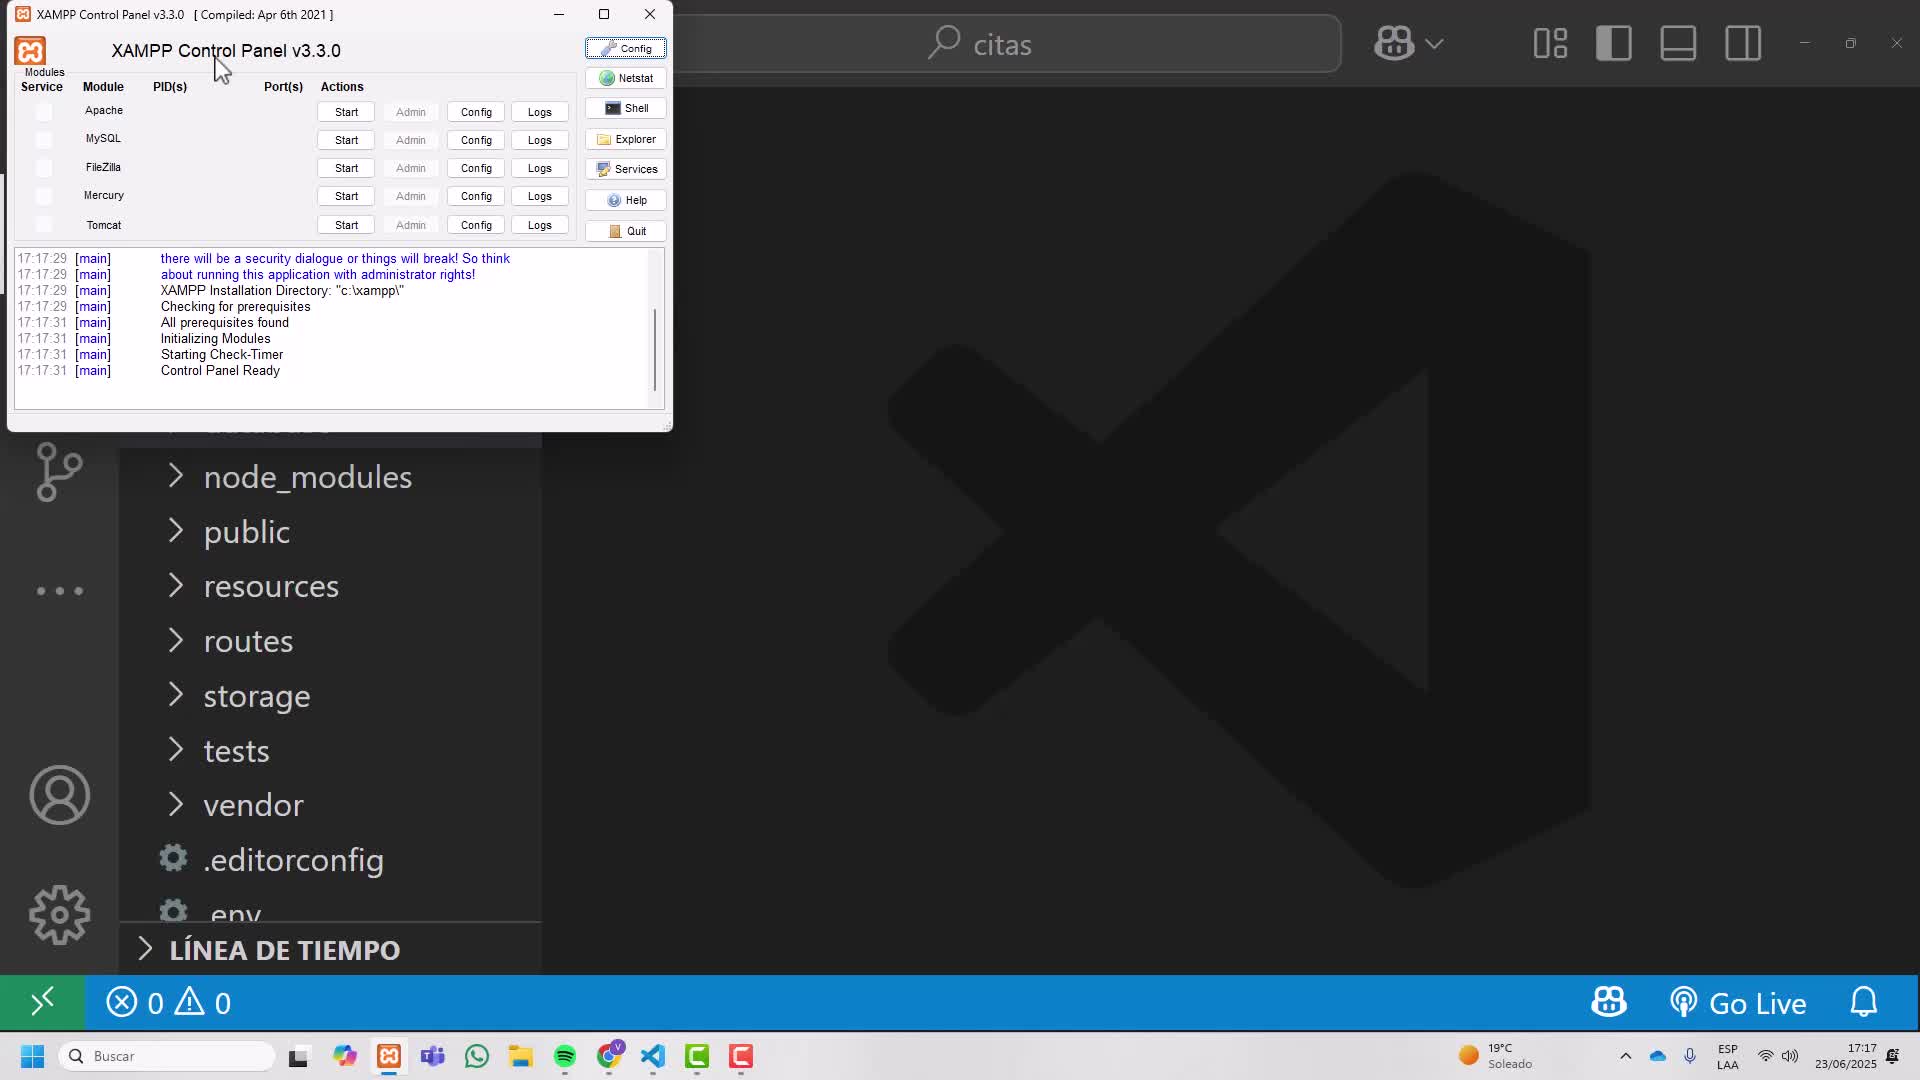Open Windows Start menu
Image resolution: width=1920 pixels, height=1080 pixels.
point(32,1056)
